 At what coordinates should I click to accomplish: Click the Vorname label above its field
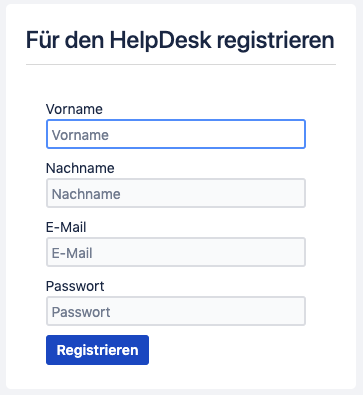[x=74, y=109]
